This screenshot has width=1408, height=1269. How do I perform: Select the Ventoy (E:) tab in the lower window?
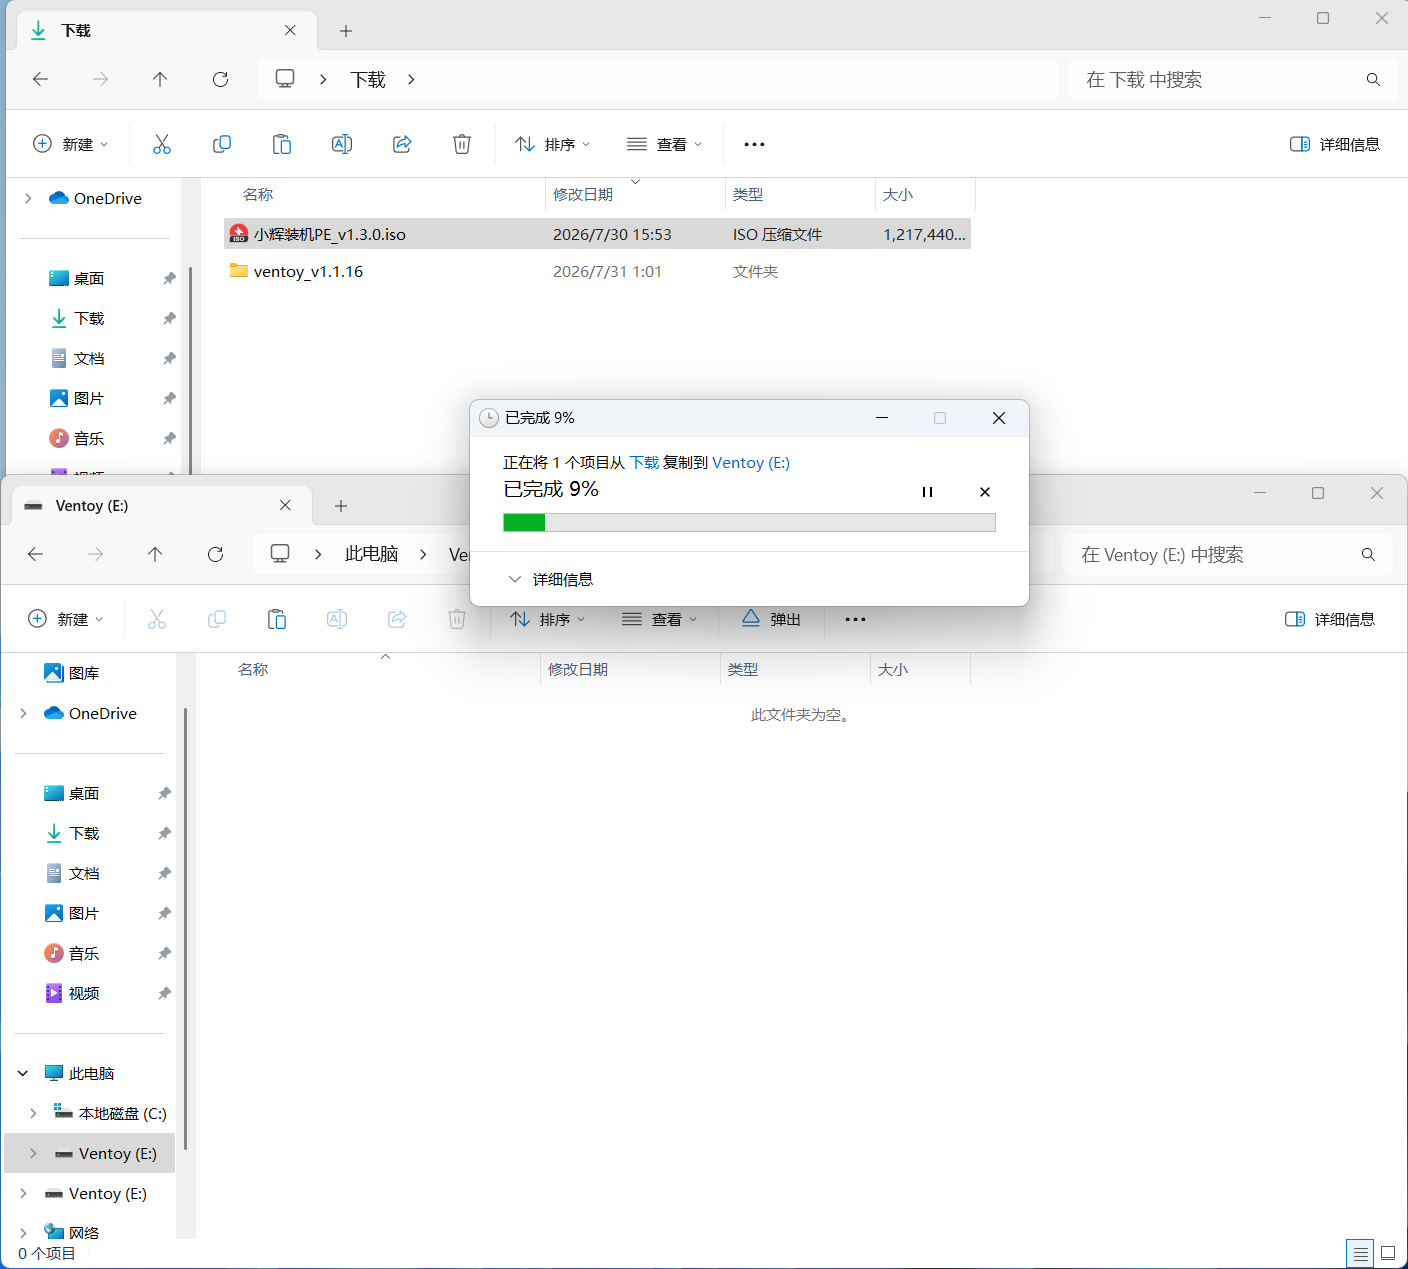[162, 506]
